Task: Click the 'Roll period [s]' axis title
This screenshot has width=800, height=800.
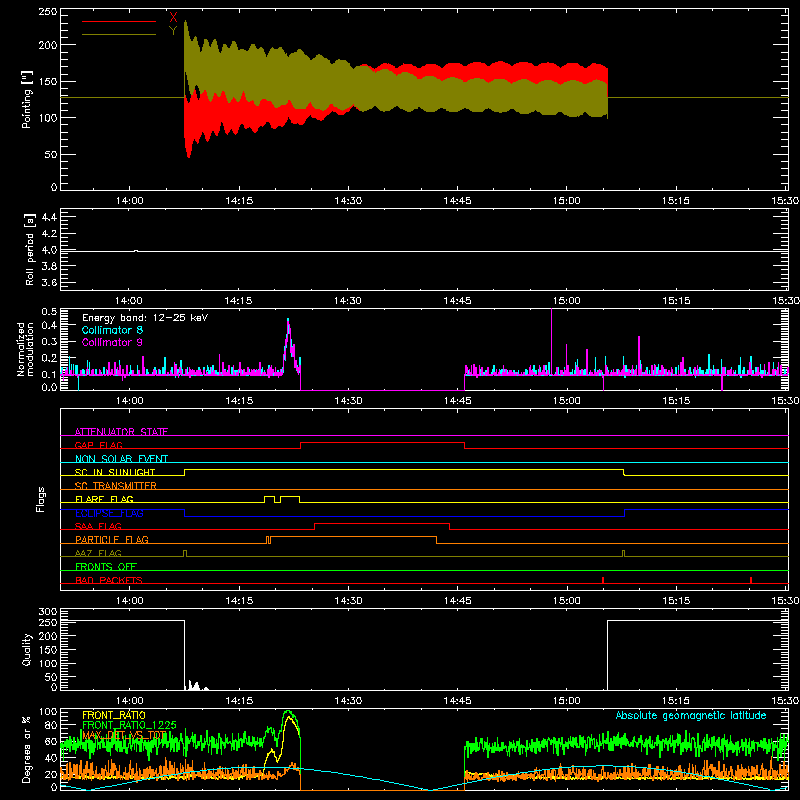Action: pos(29,250)
